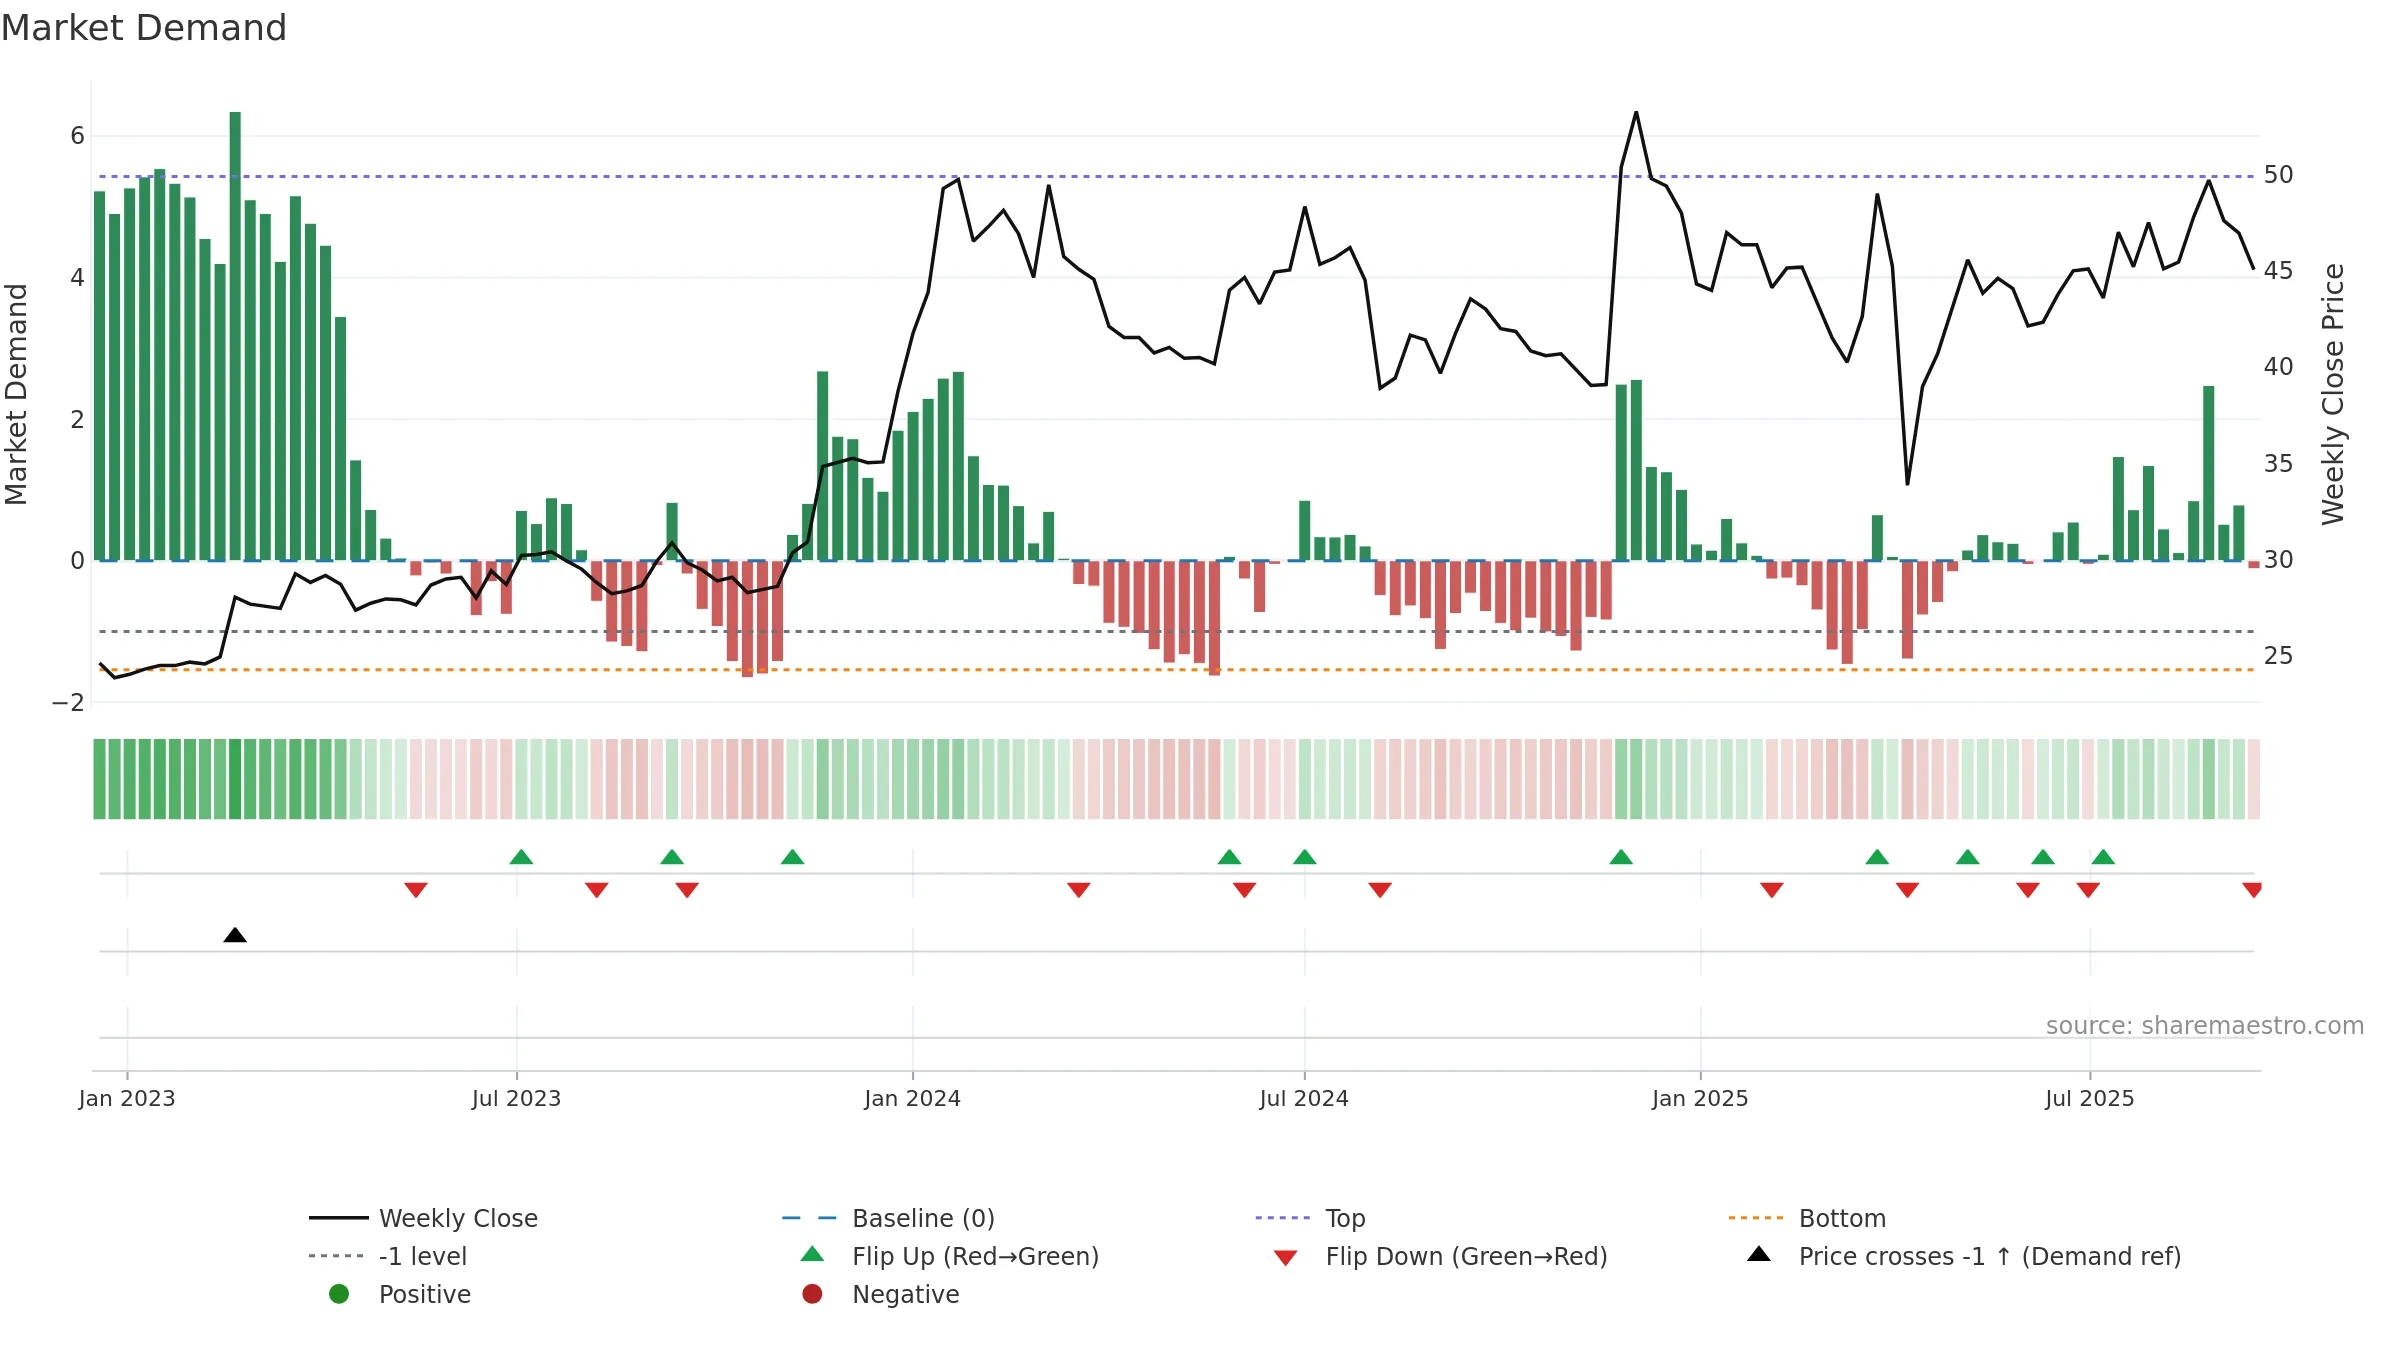The image size is (2400, 1350).
Task: Click the −2 tick on the Market Demand axis
Action: [68, 703]
